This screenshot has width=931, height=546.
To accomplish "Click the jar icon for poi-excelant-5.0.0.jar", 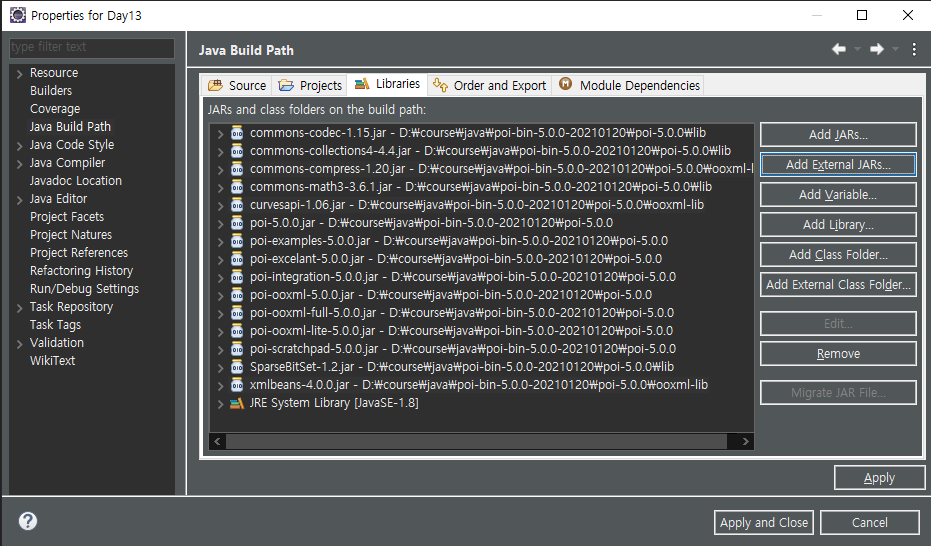I will coord(237,259).
